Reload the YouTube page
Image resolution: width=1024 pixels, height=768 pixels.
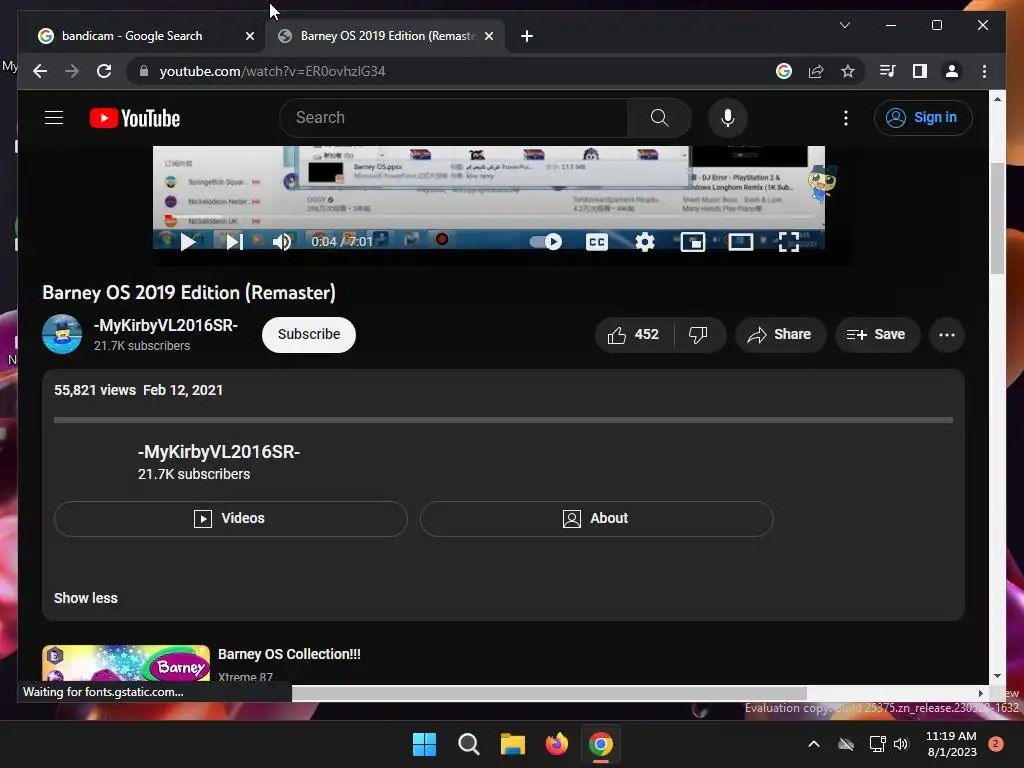pyautogui.click(x=104, y=71)
